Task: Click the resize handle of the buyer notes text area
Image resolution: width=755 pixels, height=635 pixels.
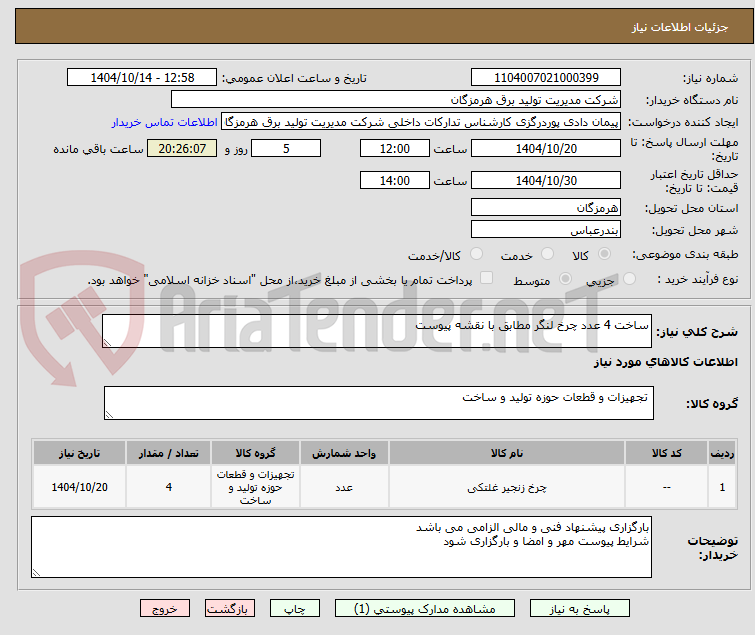Action: (x=36, y=573)
